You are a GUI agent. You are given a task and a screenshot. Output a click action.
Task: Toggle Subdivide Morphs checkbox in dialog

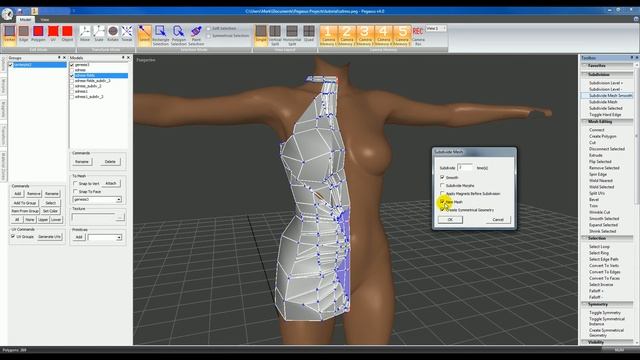(442, 185)
